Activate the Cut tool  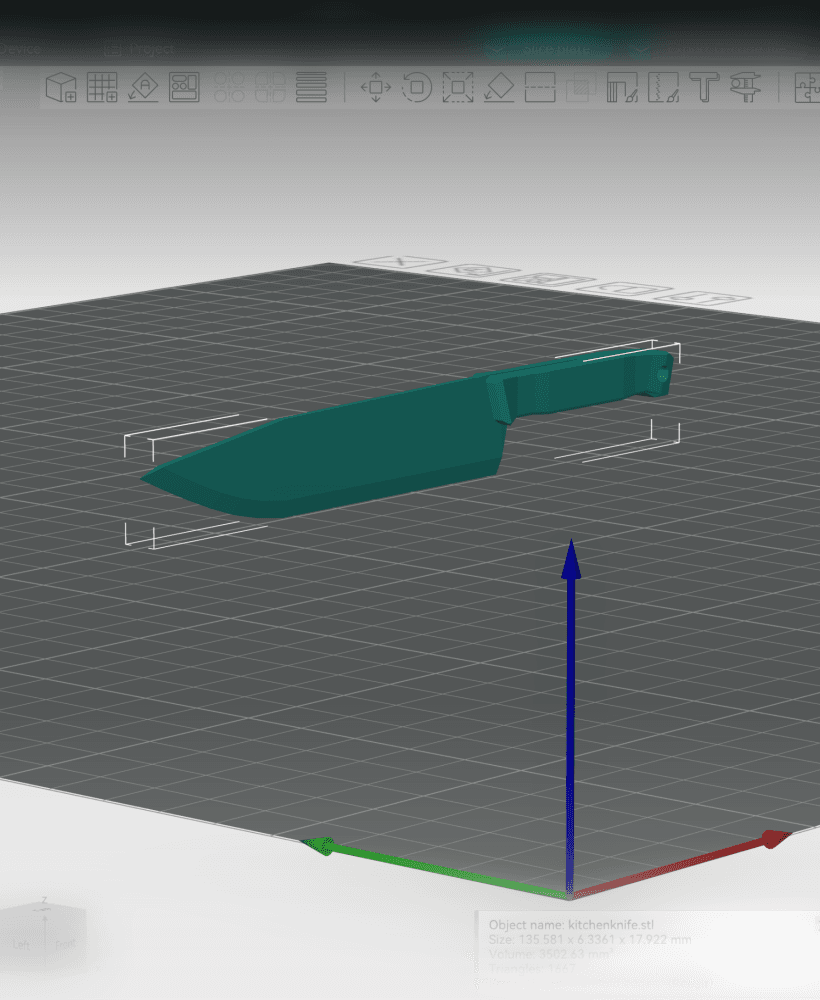[x=539, y=87]
